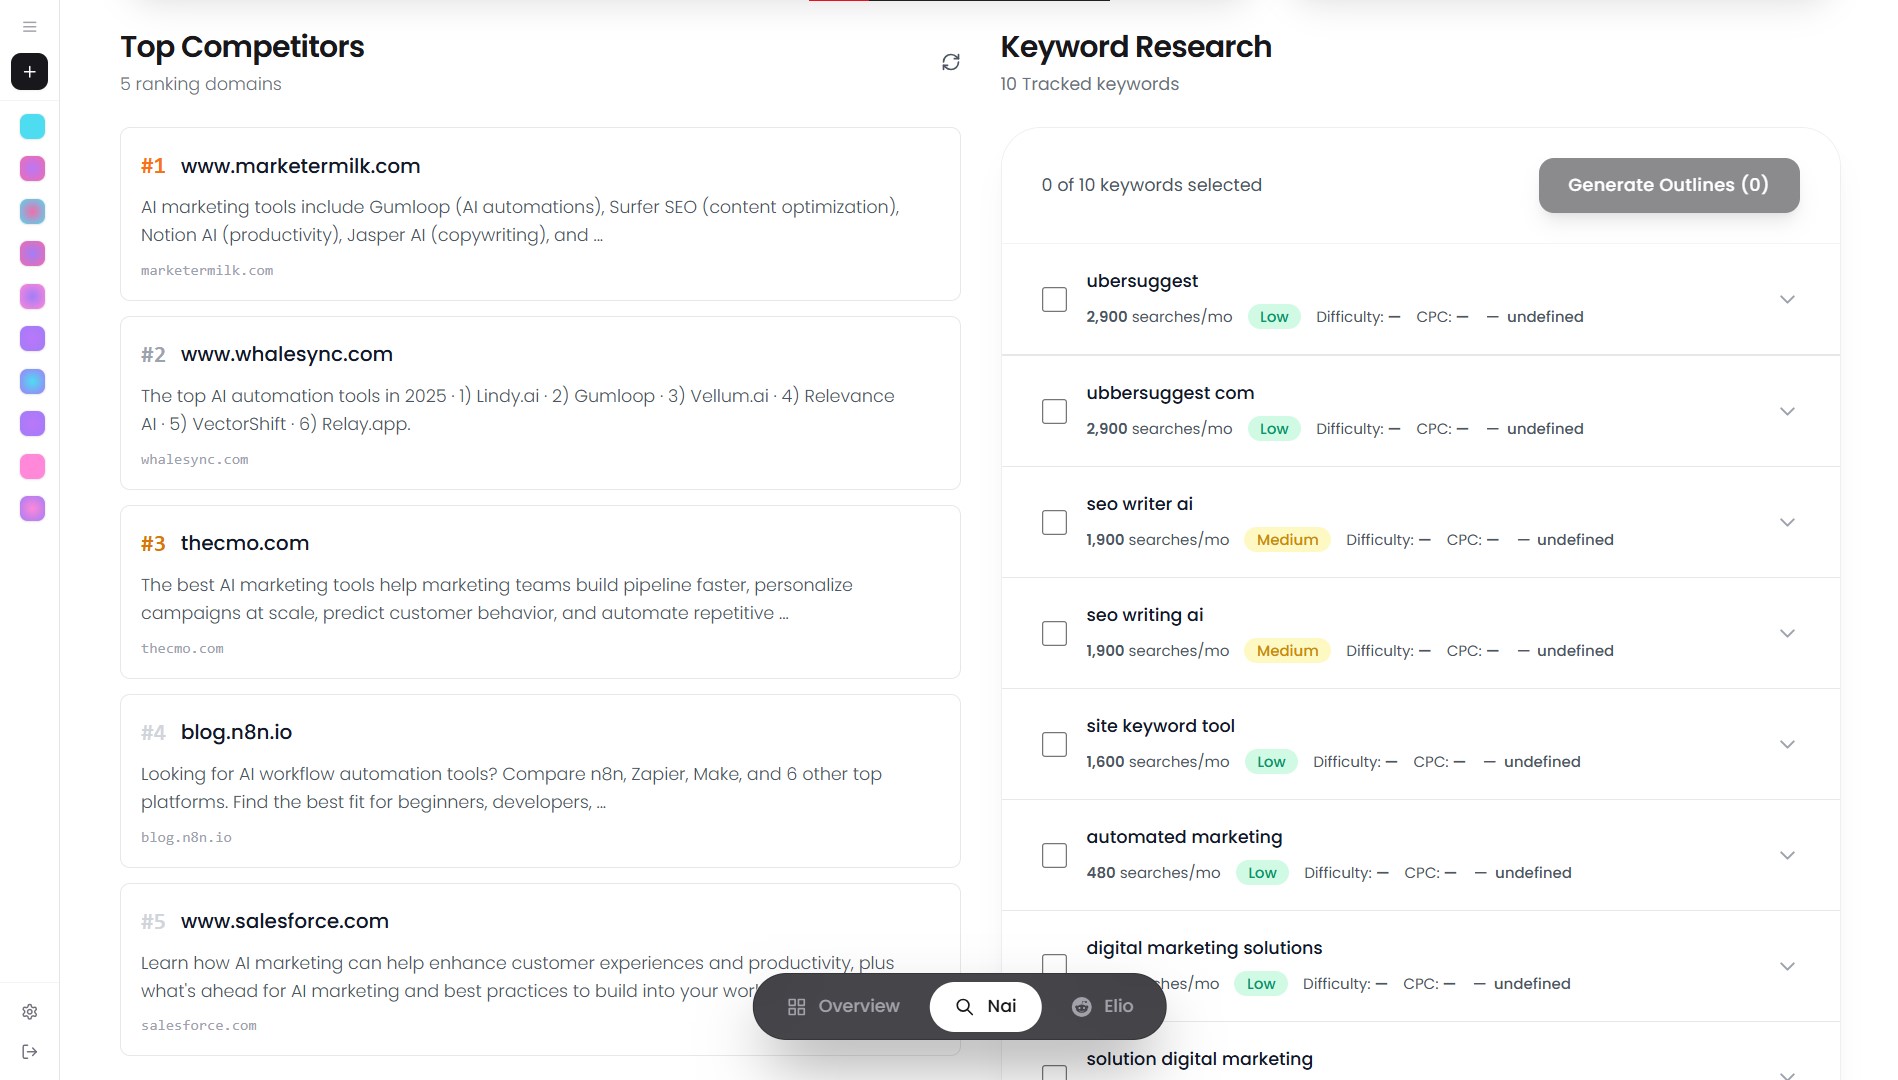Click the Low badge on ubersuggest

pyautogui.click(x=1274, y=317)
